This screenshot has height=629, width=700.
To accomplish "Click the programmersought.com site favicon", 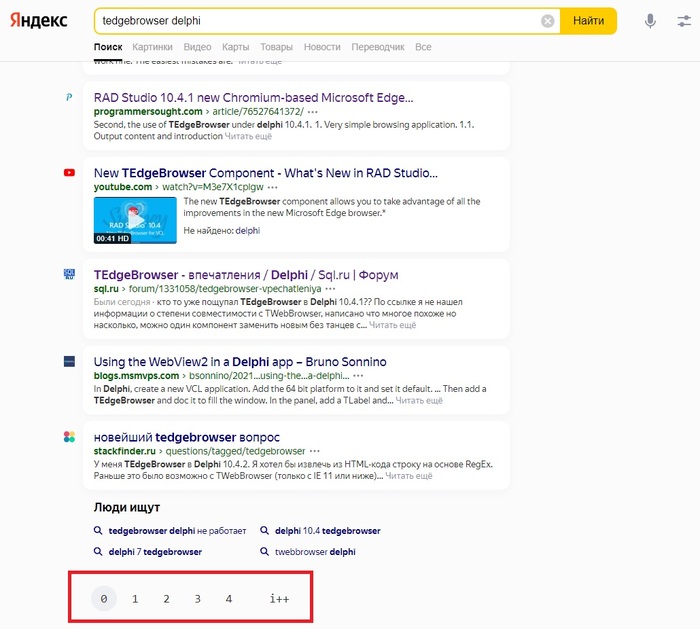I will [69, 97].
